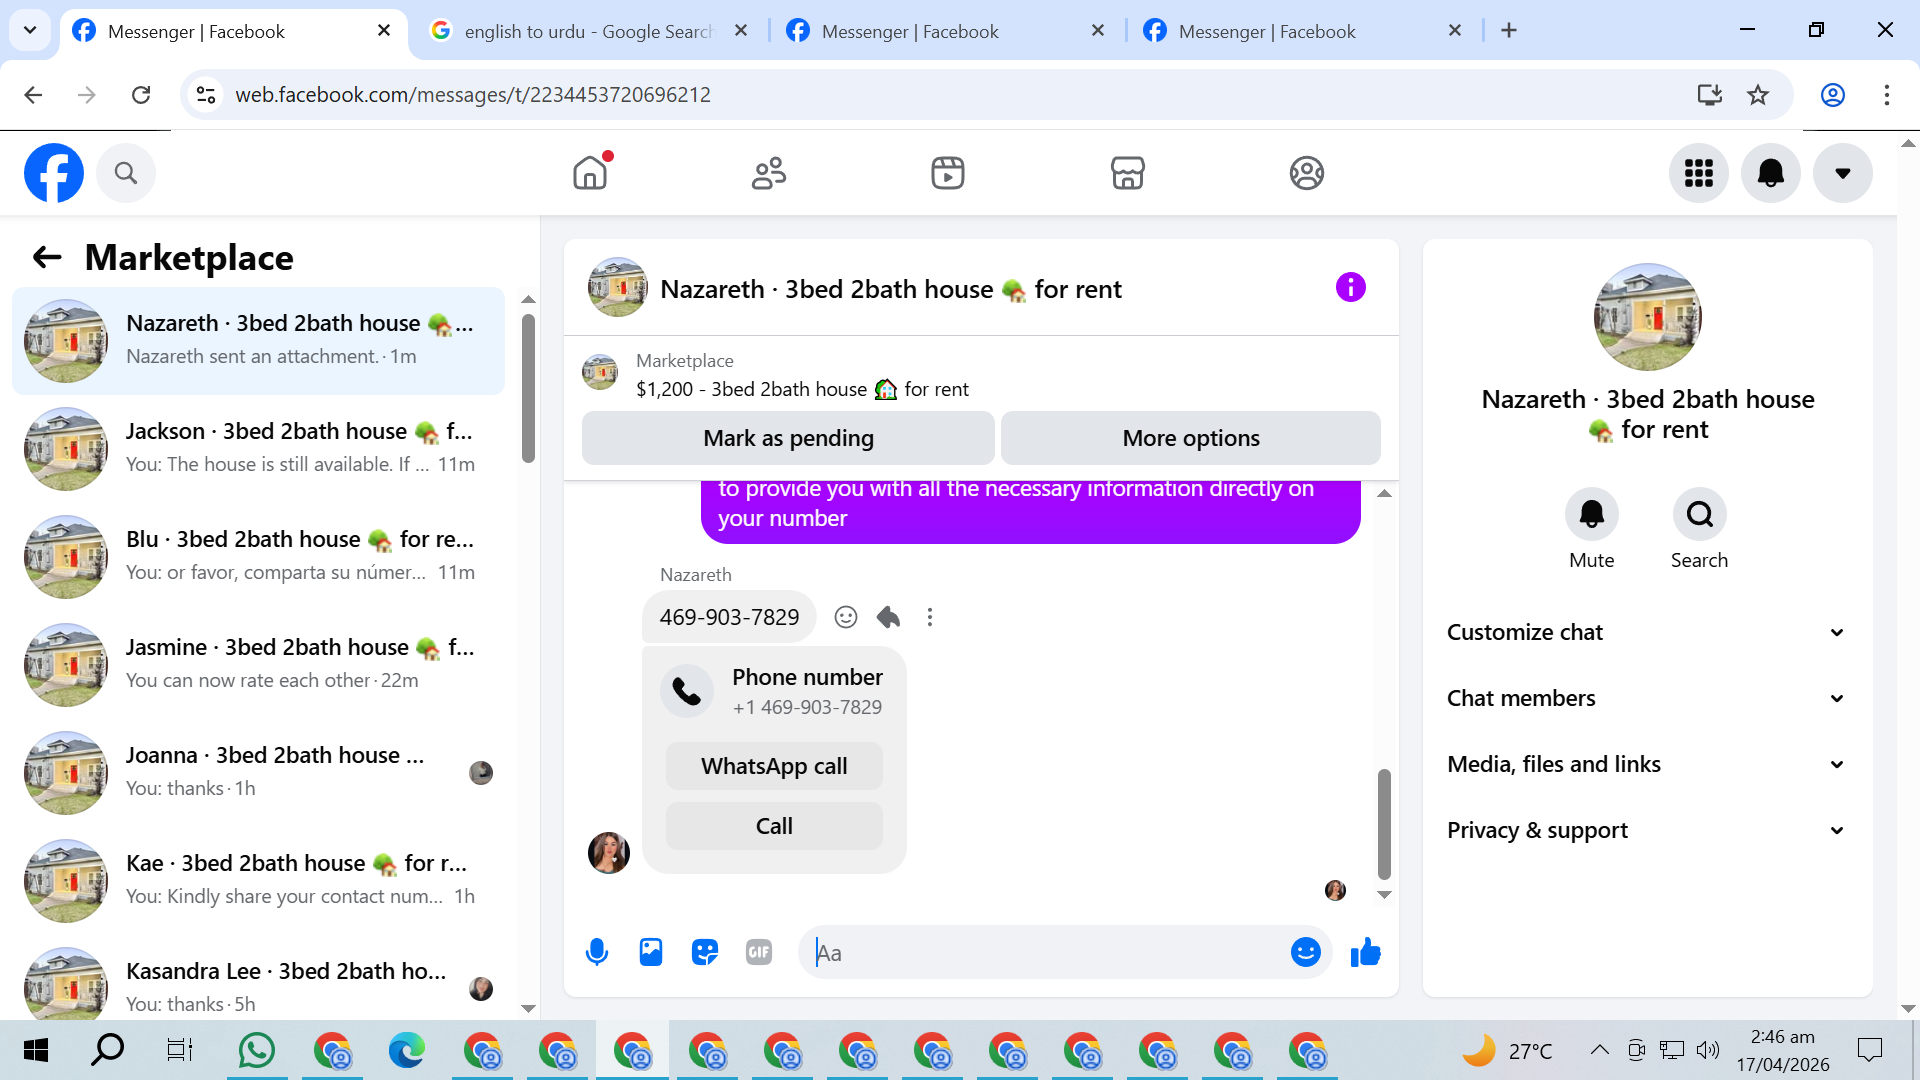Open the Reels video icon
This screenshot has width=1920, height=1080.
point(948,173)
